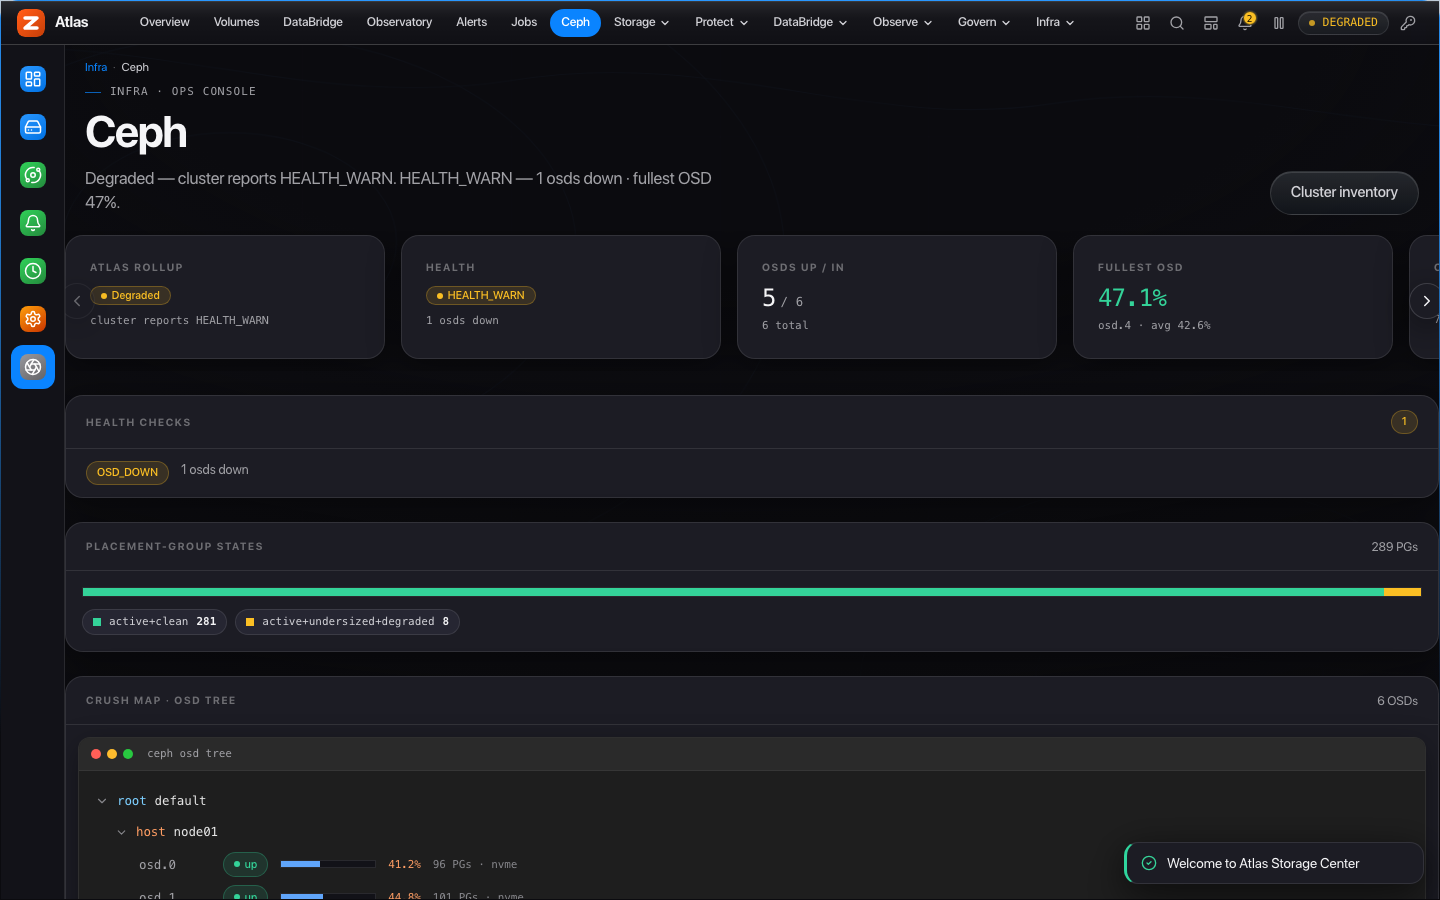
Task: Collapse the host node01 tree node
Action: click(122, 832)
